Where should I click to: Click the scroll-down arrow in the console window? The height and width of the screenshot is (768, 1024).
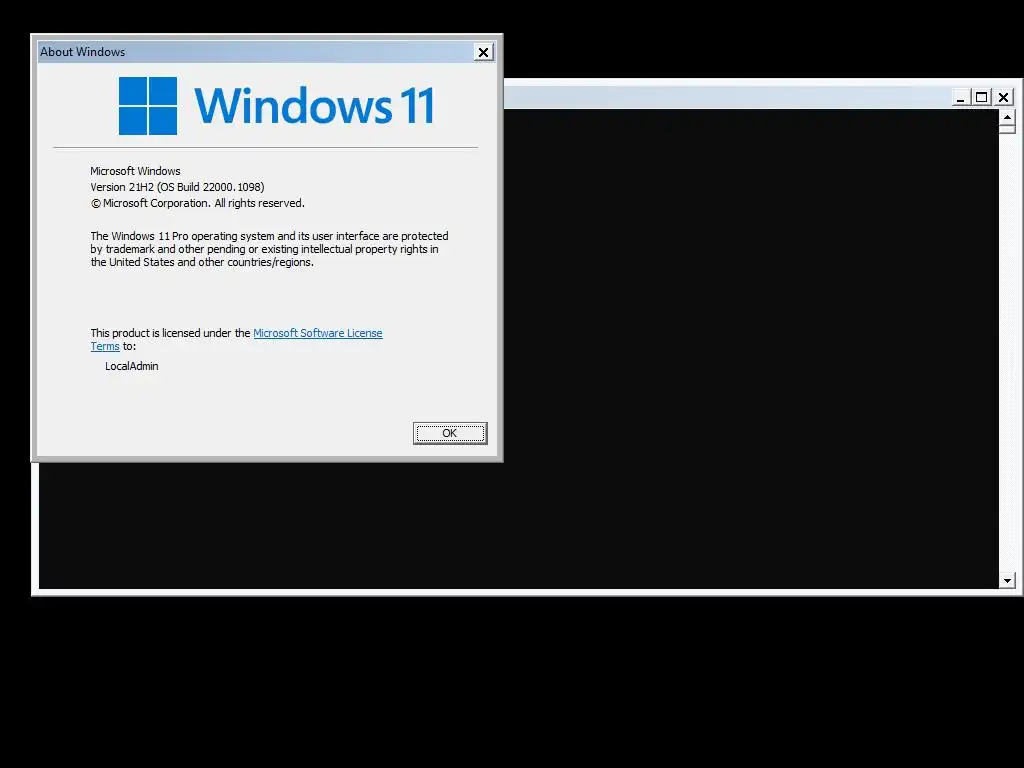point(1007,580)
